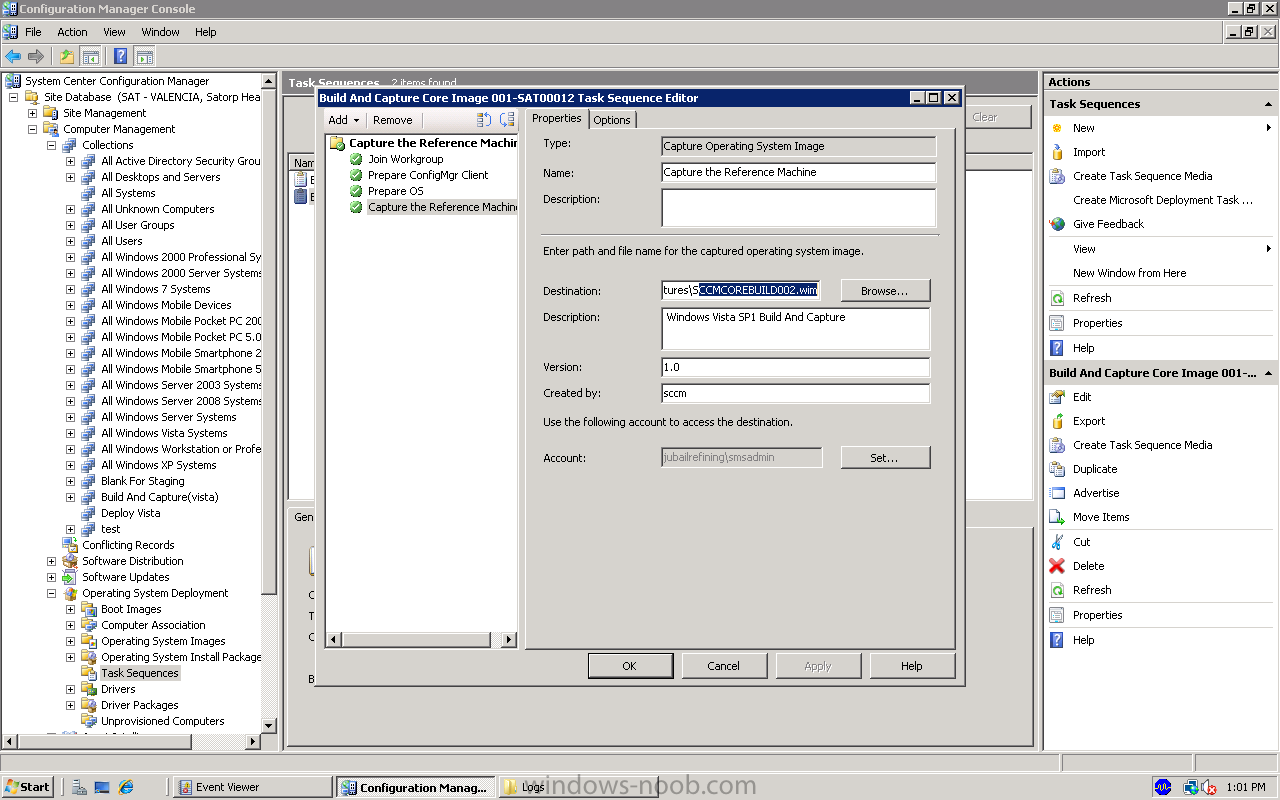The height and width of the screenshot is (800, 1280).
Task: Select Deploy Vista collection
Action: tap(130, 513)
